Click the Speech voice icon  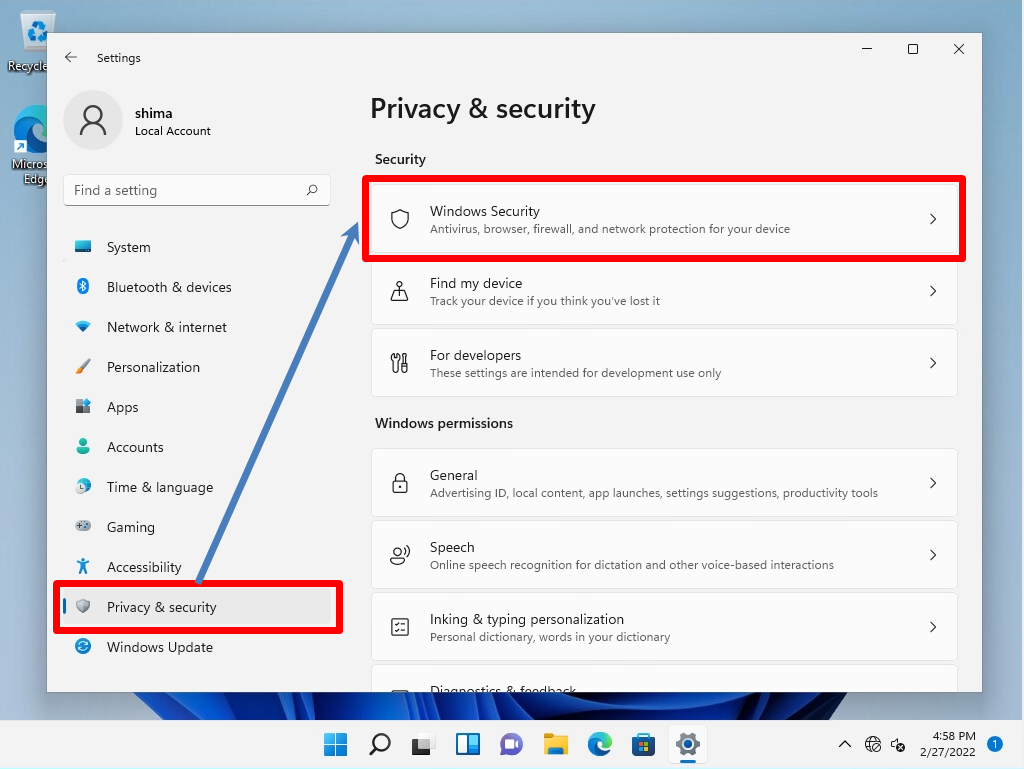click(400, 555)
